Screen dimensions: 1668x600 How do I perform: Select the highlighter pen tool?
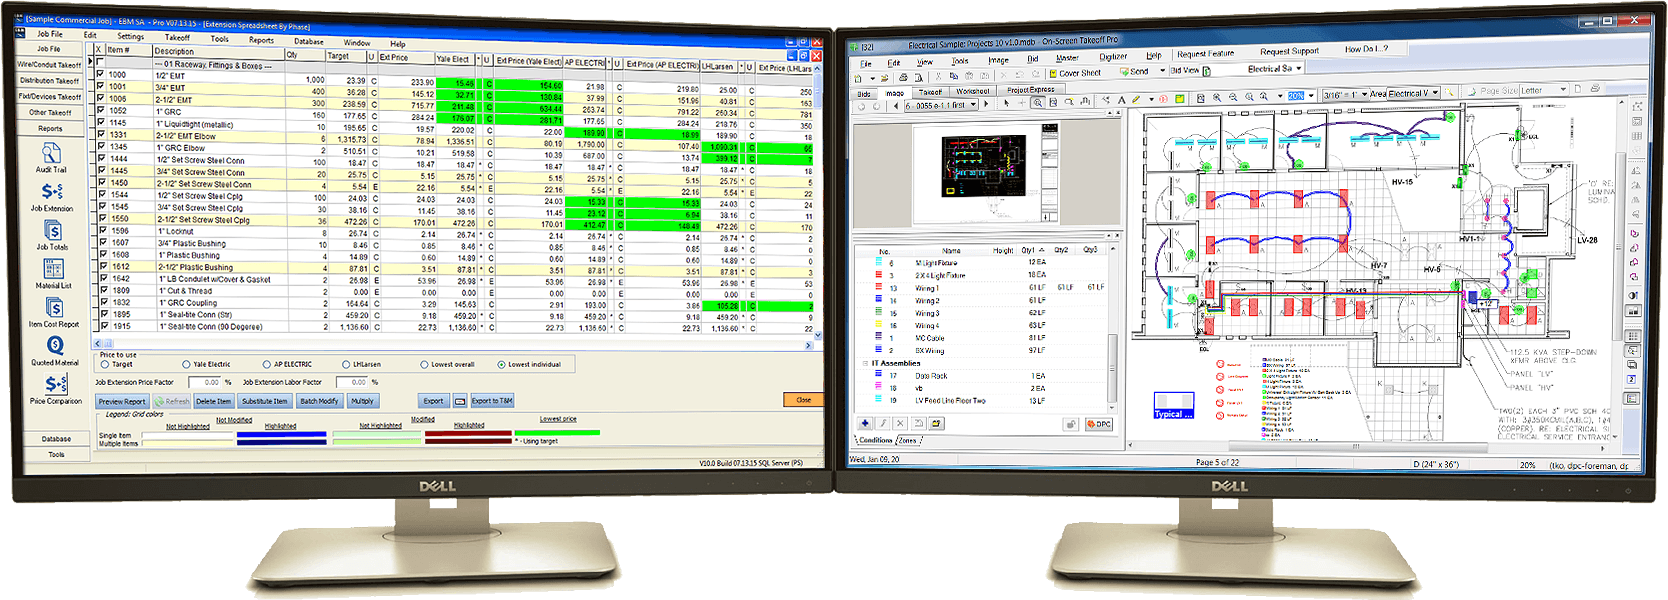point(1136,99)
